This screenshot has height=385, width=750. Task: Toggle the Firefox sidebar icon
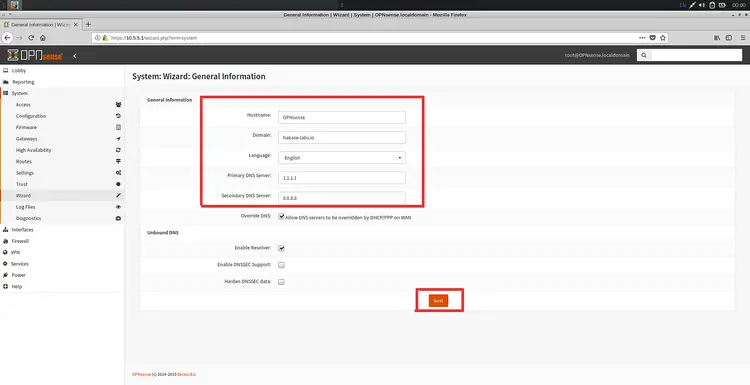coord(729,38)
